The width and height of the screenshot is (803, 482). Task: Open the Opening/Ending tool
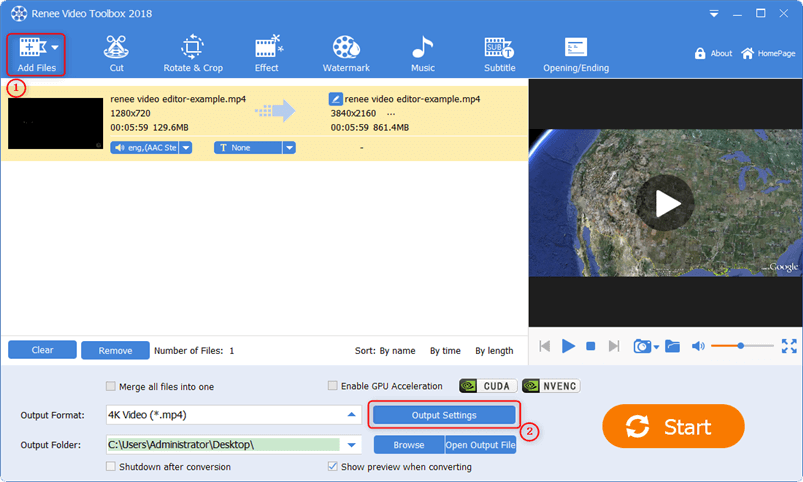click(575, 53)
